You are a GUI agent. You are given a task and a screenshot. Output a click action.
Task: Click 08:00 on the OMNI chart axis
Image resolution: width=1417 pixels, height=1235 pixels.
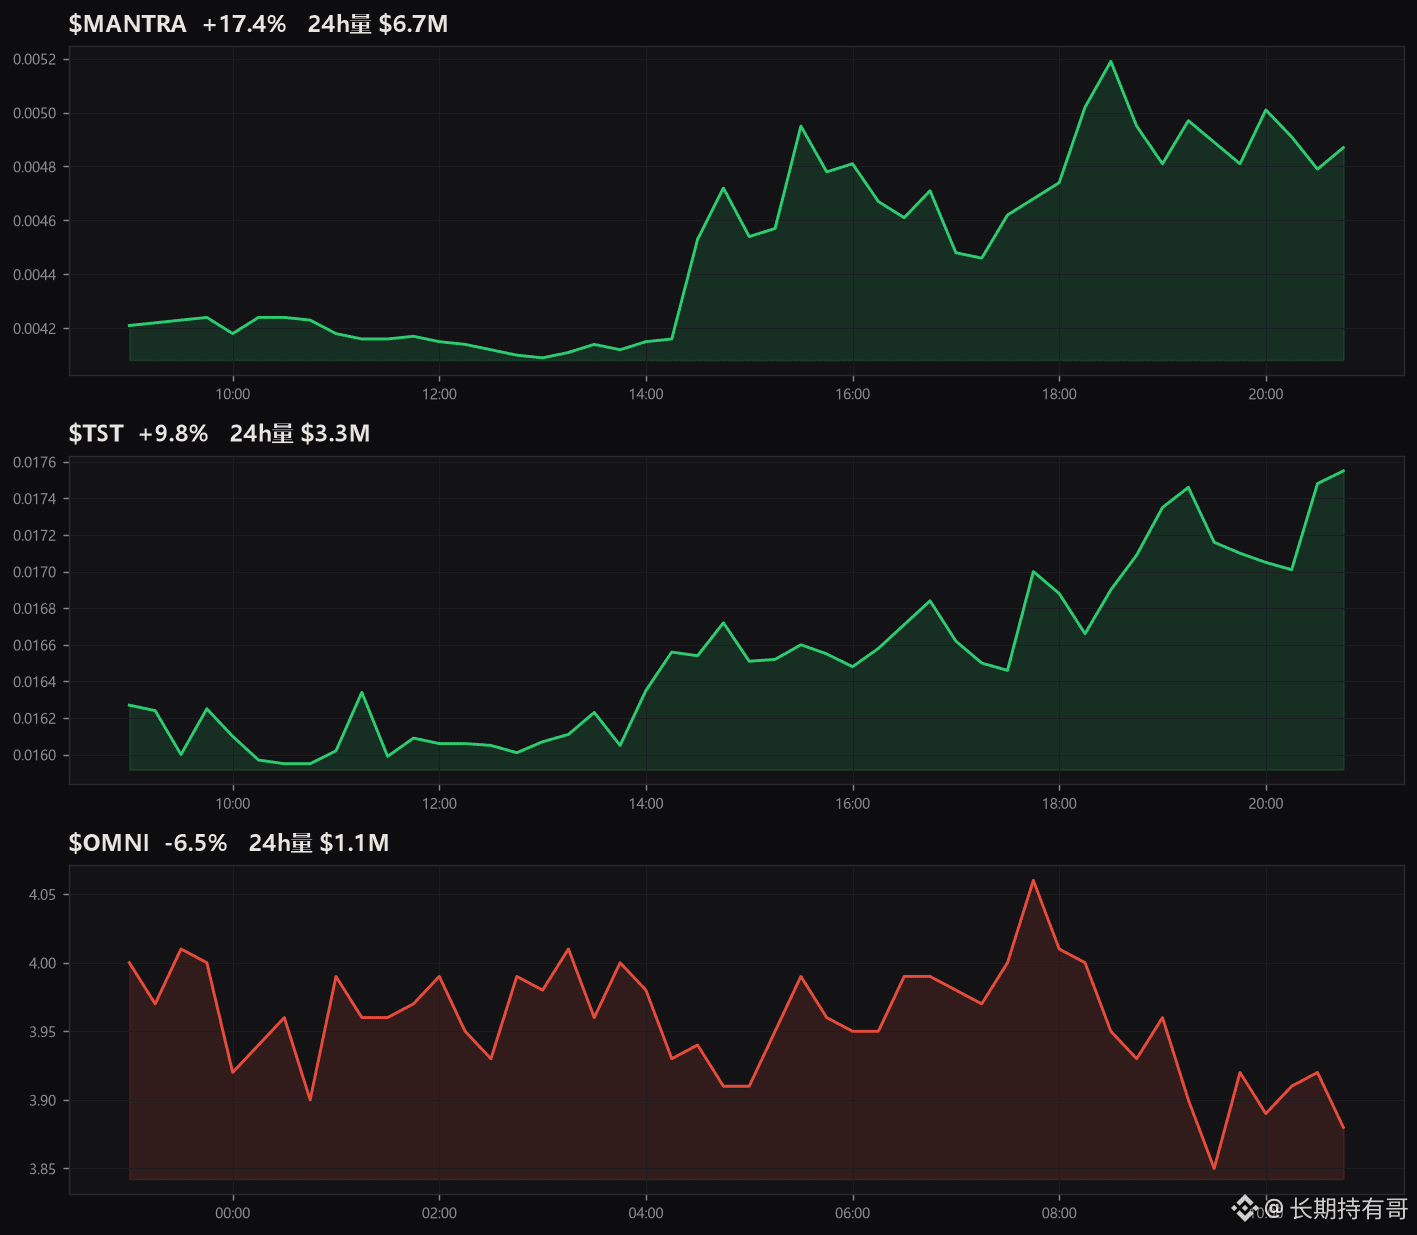(1059, 1213)
